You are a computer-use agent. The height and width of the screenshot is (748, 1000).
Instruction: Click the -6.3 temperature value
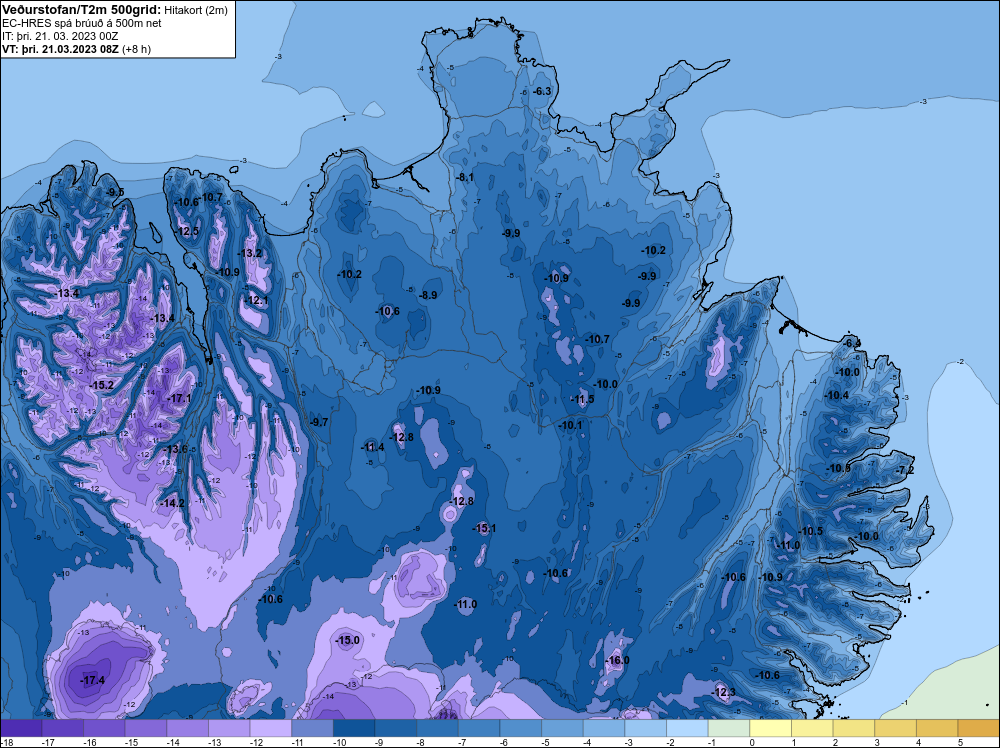[x=541, y=91]
